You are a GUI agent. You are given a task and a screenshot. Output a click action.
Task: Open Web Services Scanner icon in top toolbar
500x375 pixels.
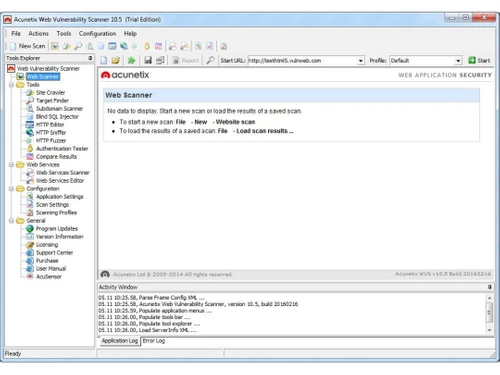[172, 46]
